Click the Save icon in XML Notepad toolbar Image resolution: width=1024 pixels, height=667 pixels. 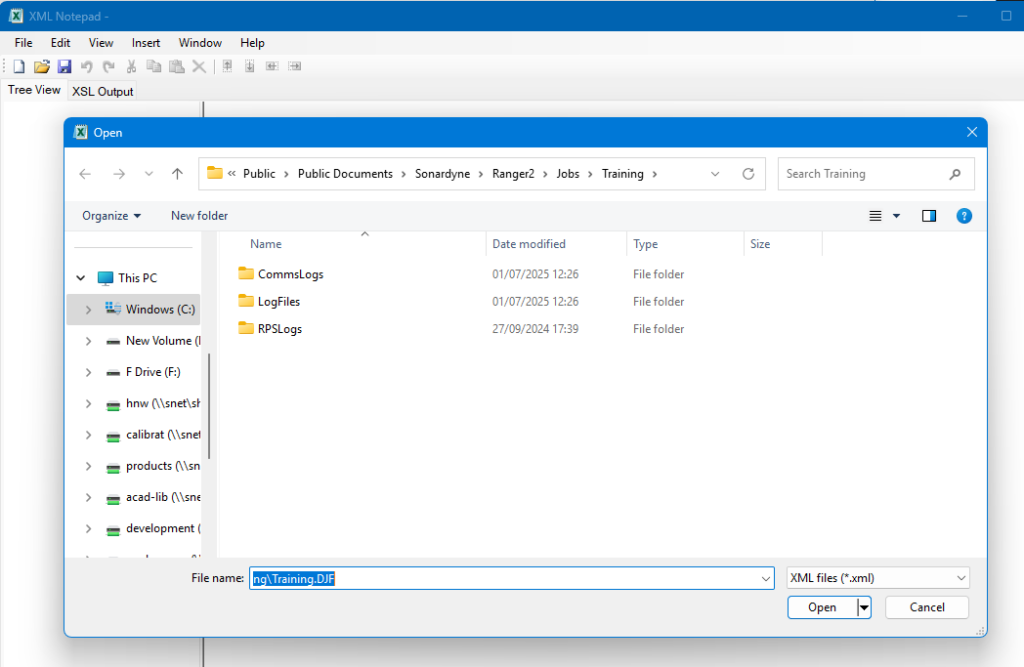tap(64, 66)
